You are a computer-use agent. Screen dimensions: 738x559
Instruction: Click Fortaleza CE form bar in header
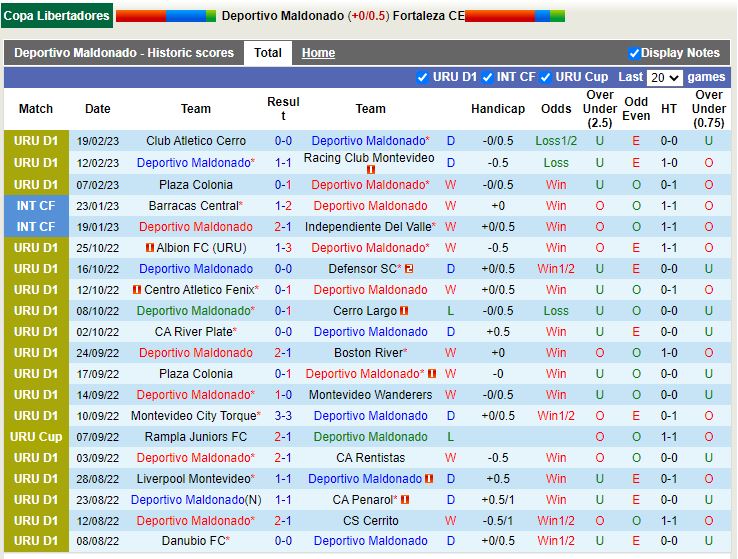(x=514, y=16)
